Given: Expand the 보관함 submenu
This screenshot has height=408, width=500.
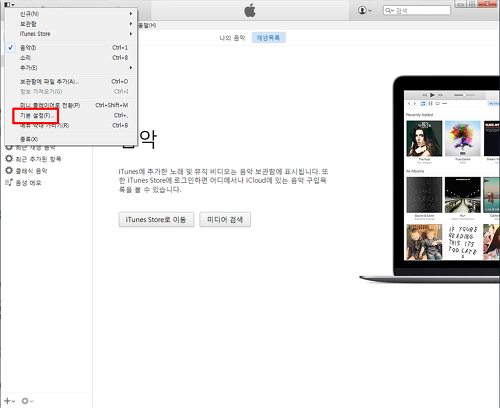Looking at the screenshot, I should click(x=71, y=24).
